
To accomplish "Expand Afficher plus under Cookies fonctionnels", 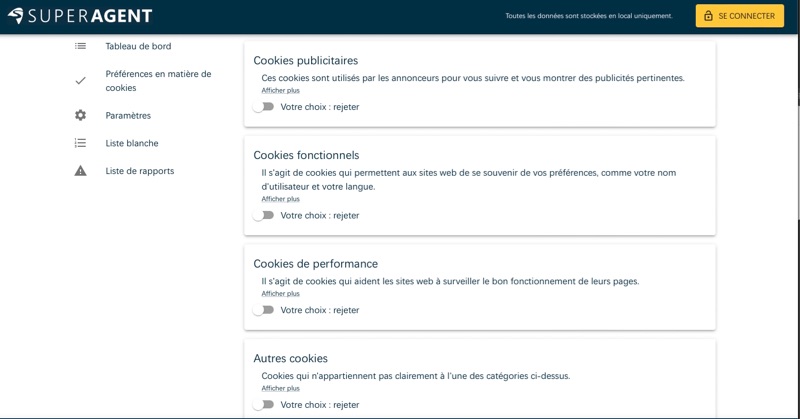I will click(280, 198).
